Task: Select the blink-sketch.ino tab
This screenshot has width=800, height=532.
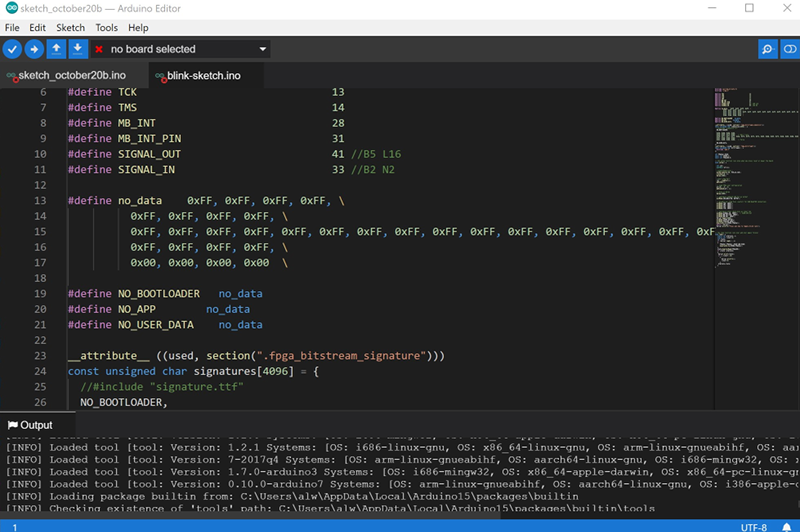Action: pyautogui.click(x=203, y=75)
